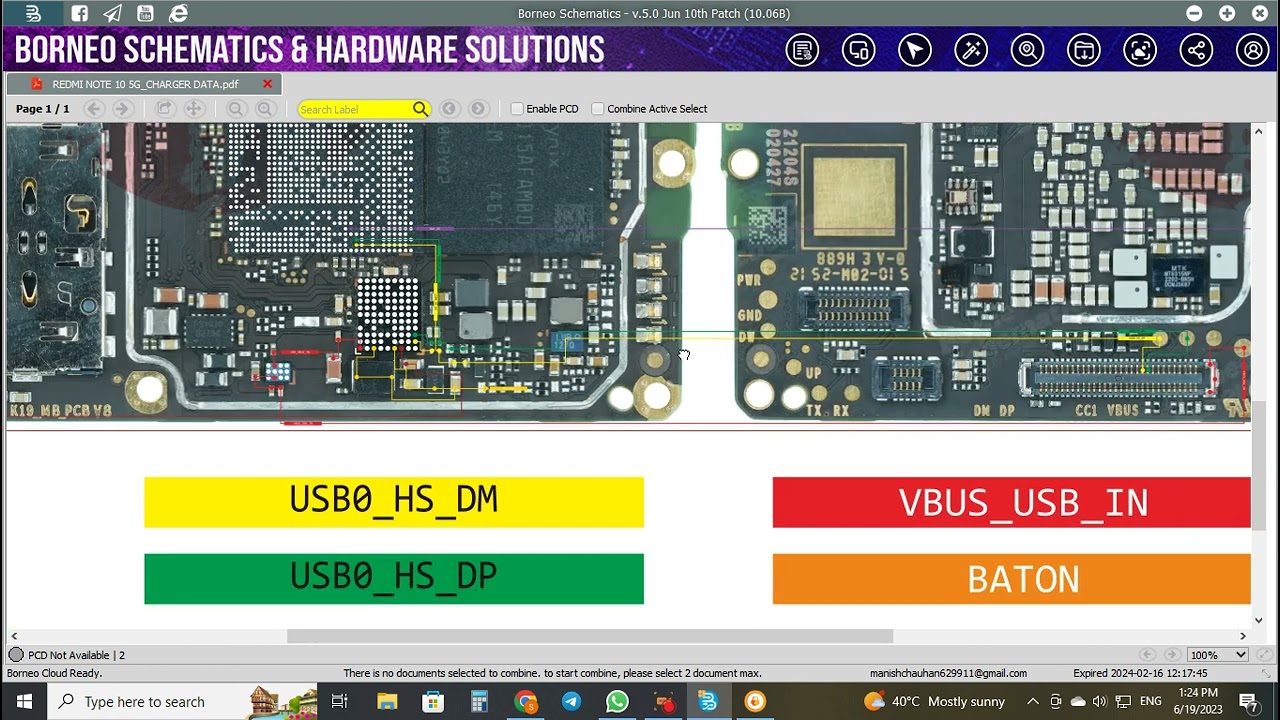This screenshot has height=720, width=1280.
Task: Open the Windows Start menu
Action: tap(24, 702)
